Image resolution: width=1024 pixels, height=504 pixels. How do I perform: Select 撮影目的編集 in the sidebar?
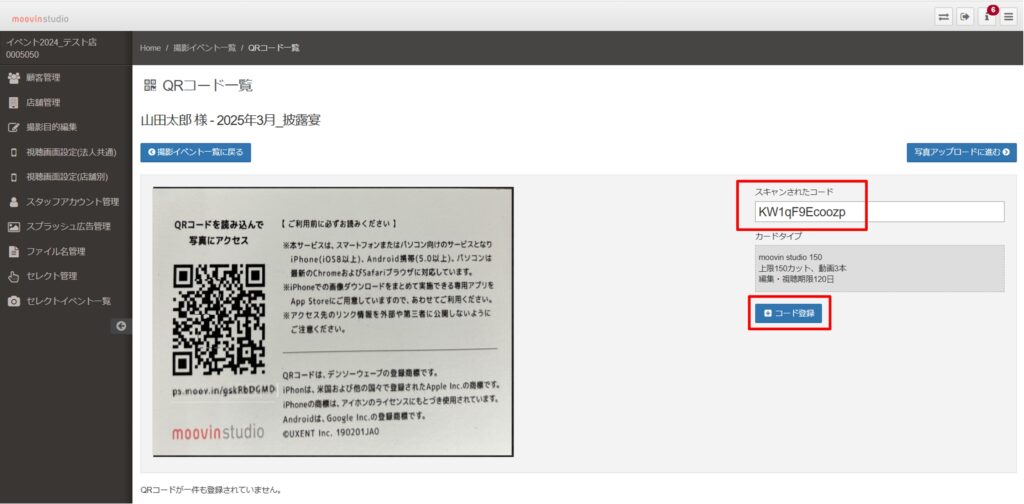point(51,127)
